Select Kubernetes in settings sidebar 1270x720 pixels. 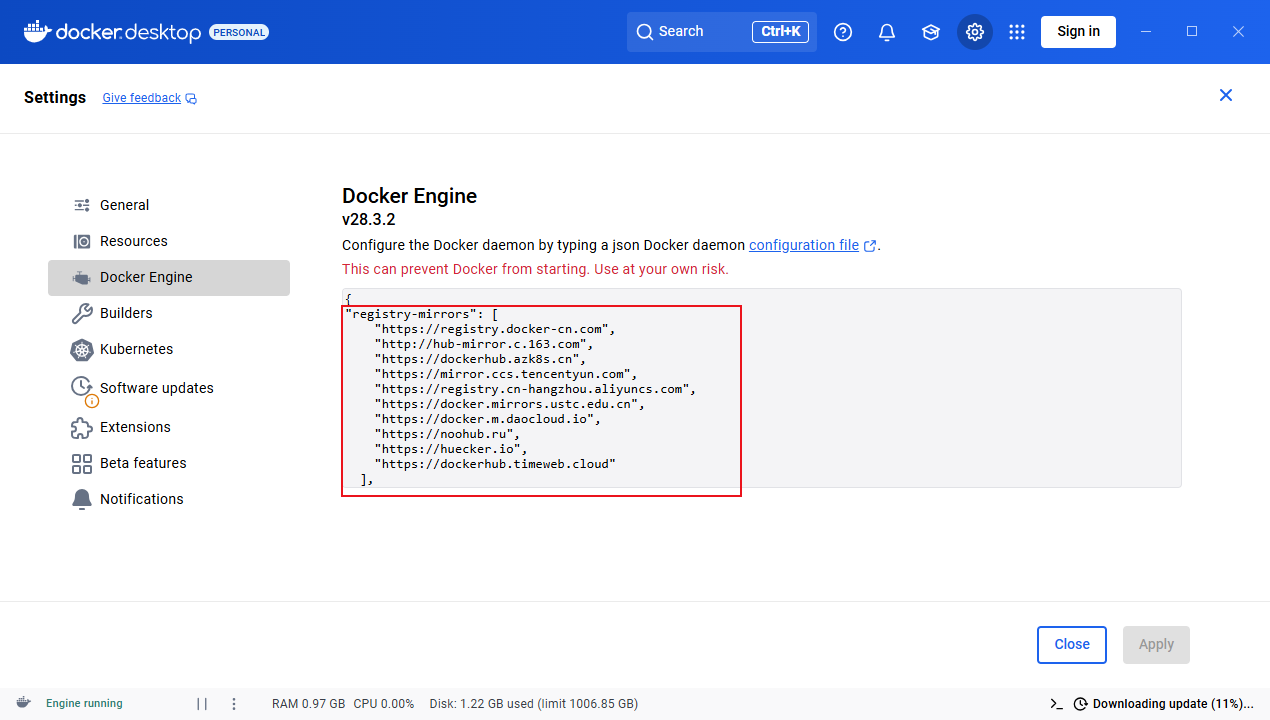click(169, 349)
